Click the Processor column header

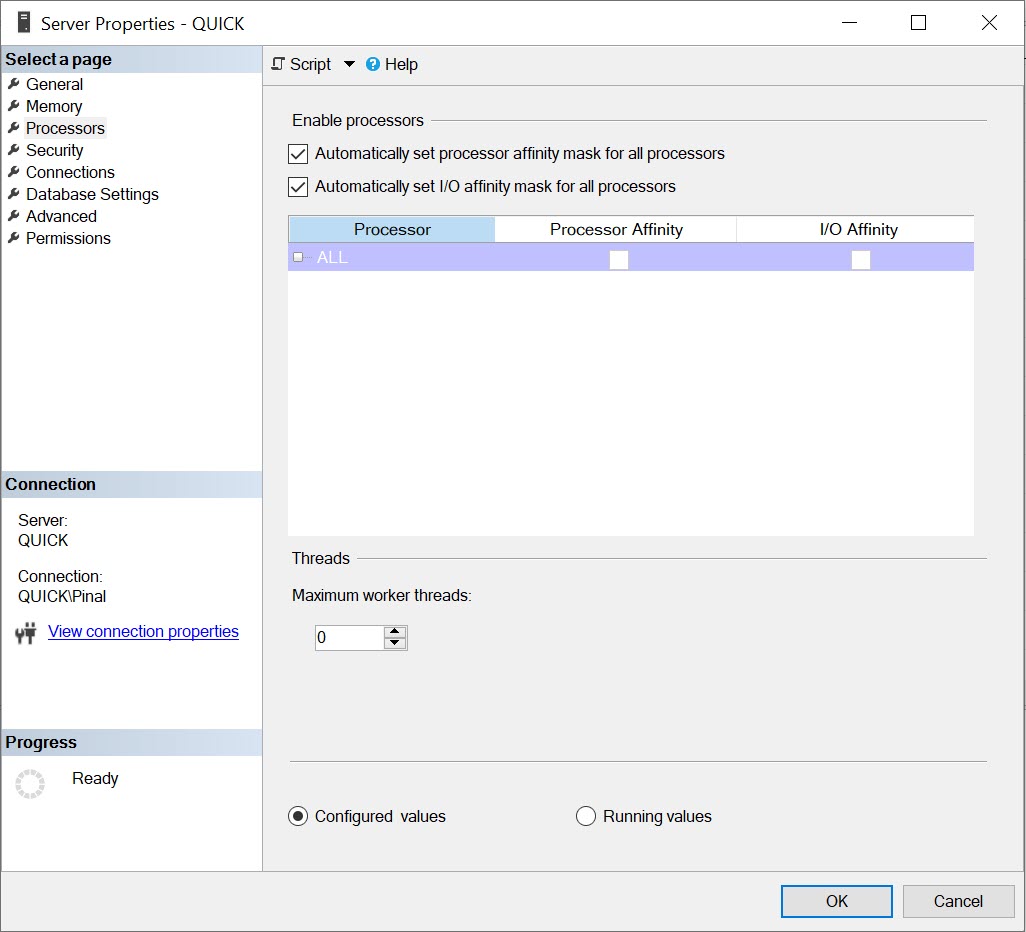[x=391, y=230]
